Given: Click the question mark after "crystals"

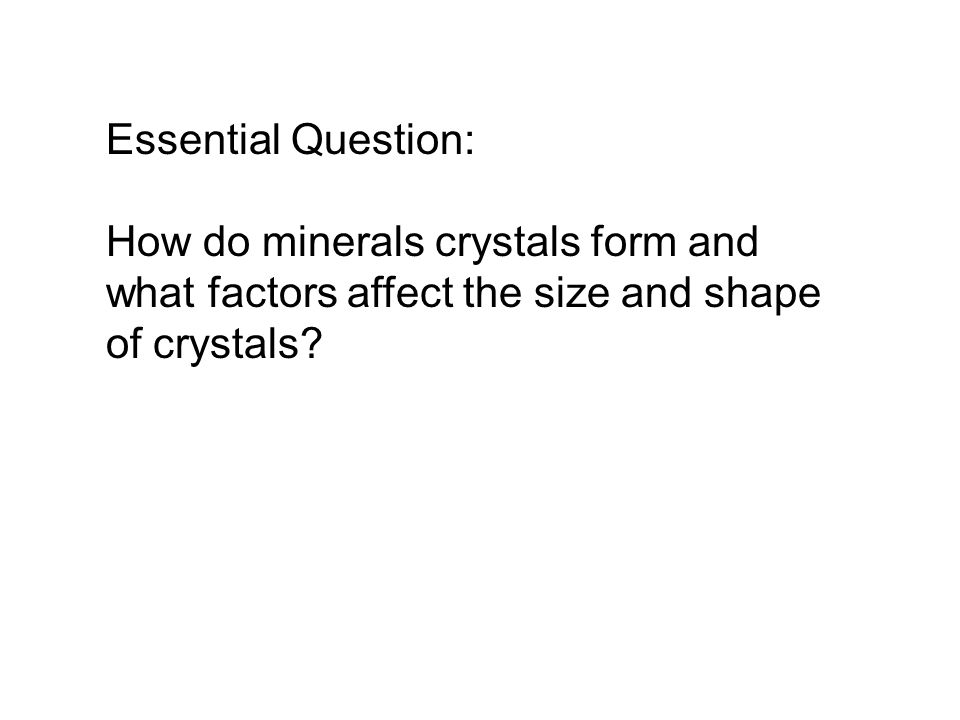Looking at the screenshot, I should tap(312, 343).
